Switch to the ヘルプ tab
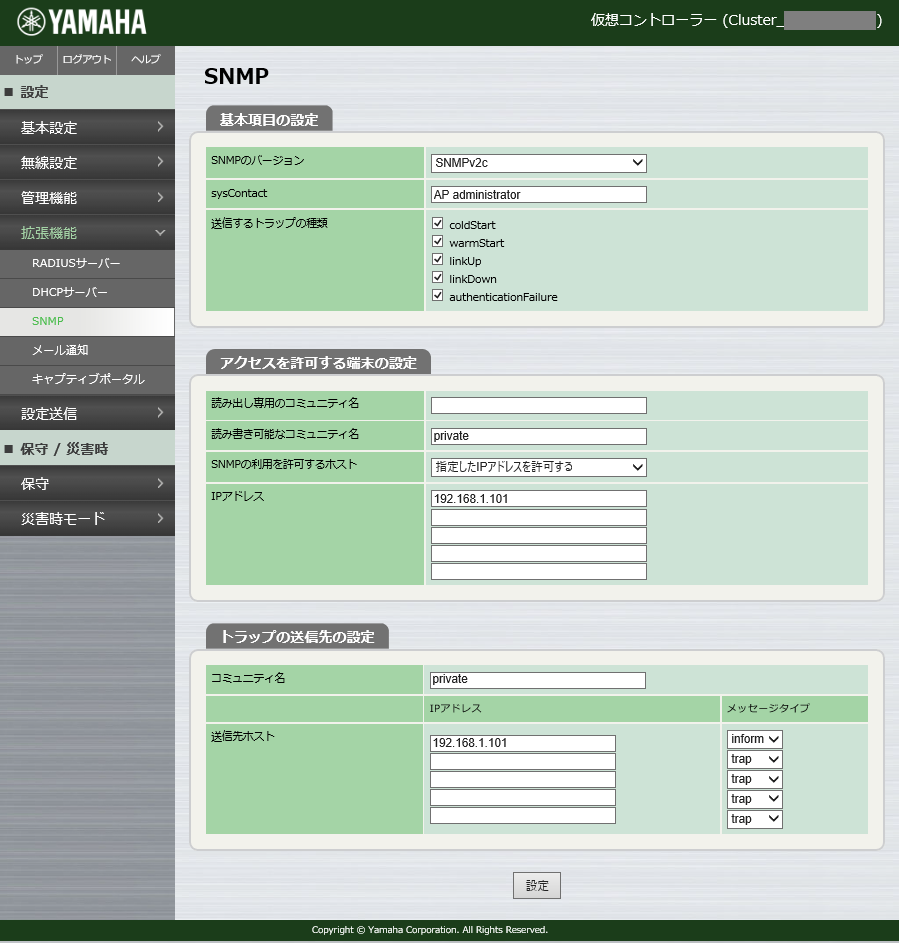The image size is (899, 943). (x=145, y=60)
